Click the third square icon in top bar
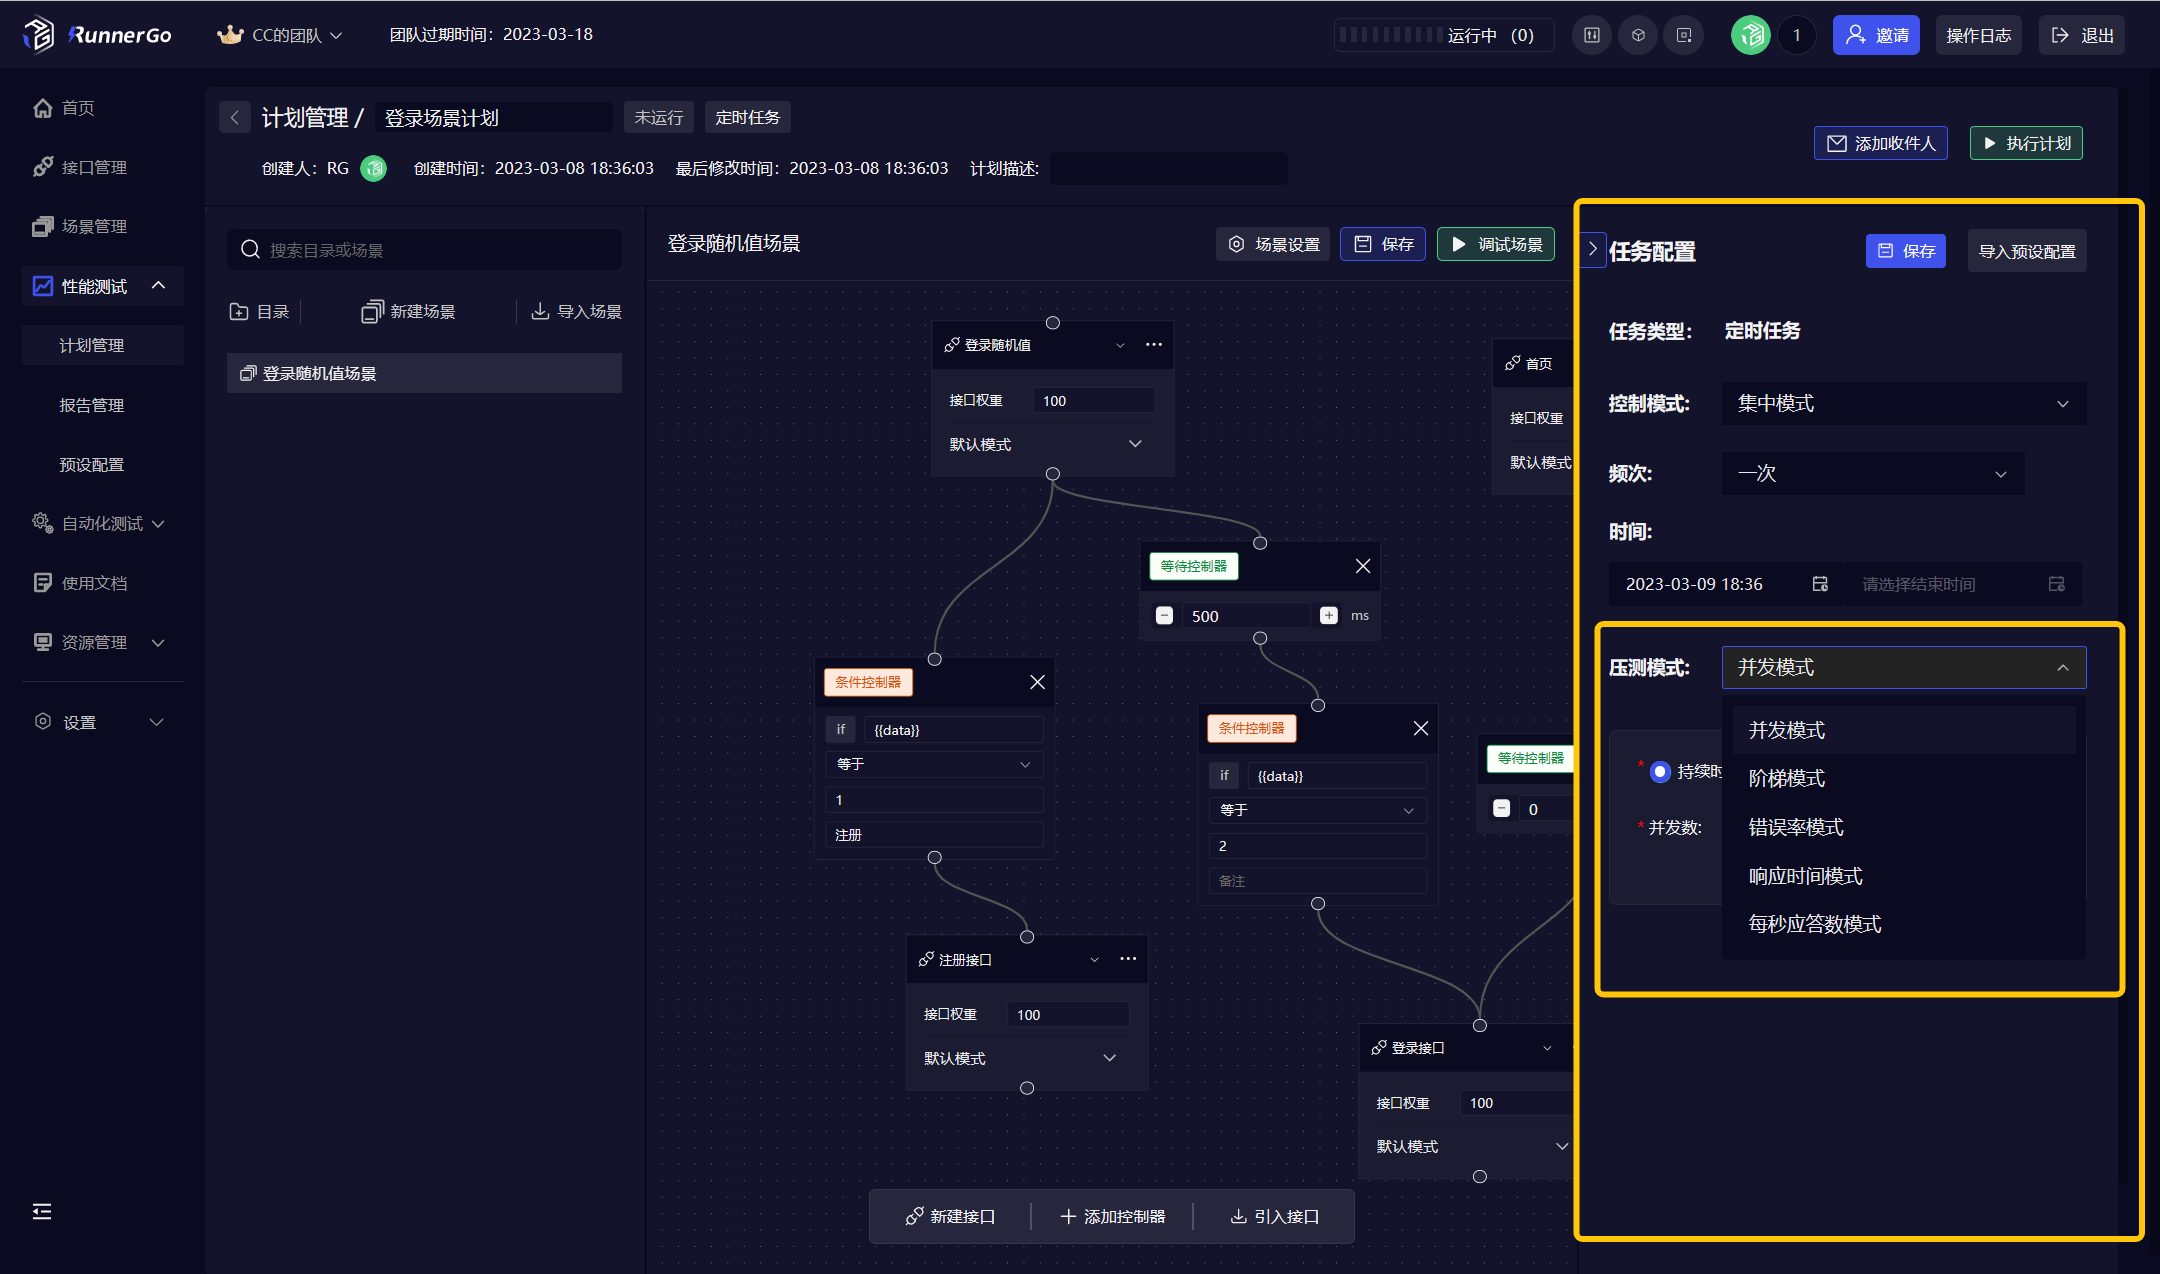 pyautogui.click(x=1684, y=35)
